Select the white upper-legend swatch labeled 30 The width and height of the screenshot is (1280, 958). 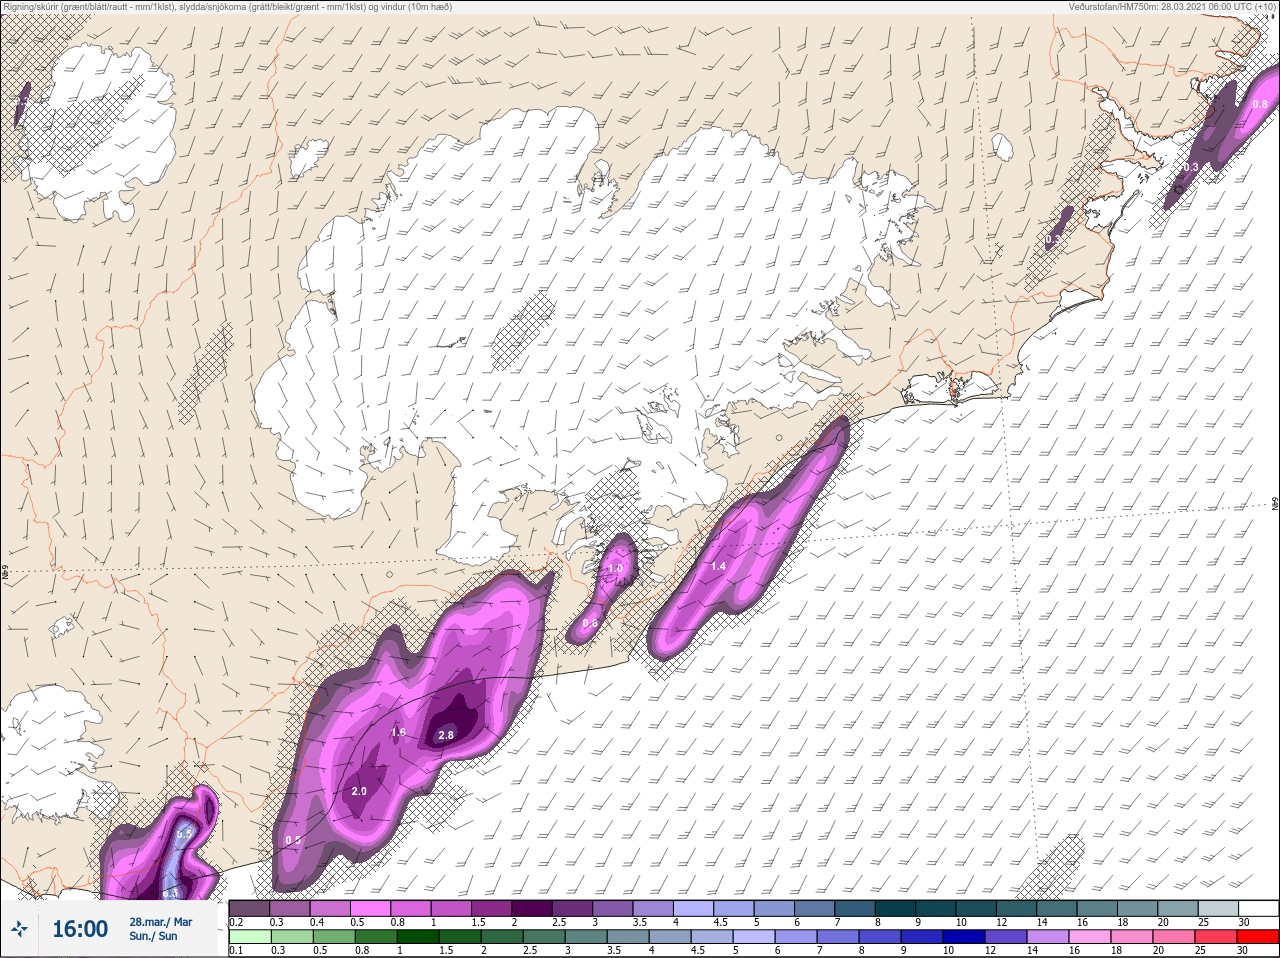point(1257,908)
